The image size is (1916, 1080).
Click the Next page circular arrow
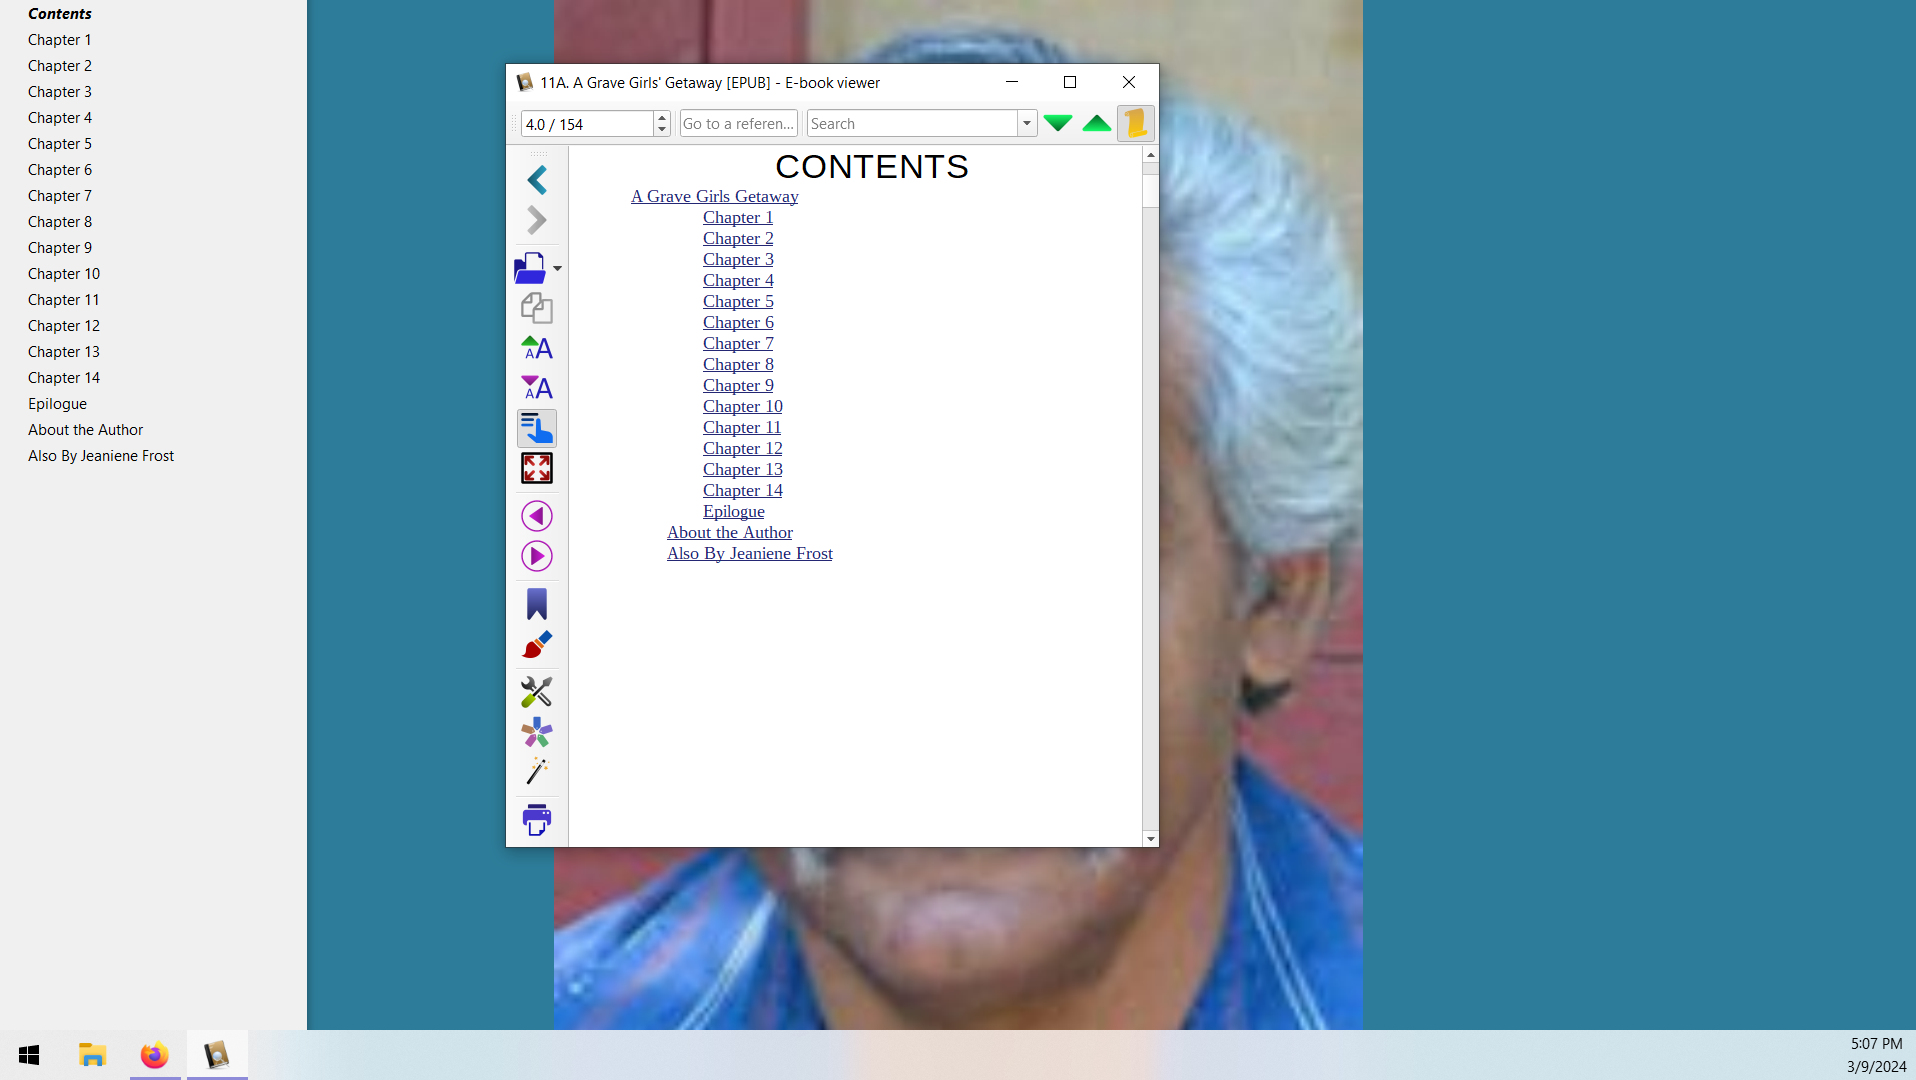(x=537, y=556)
